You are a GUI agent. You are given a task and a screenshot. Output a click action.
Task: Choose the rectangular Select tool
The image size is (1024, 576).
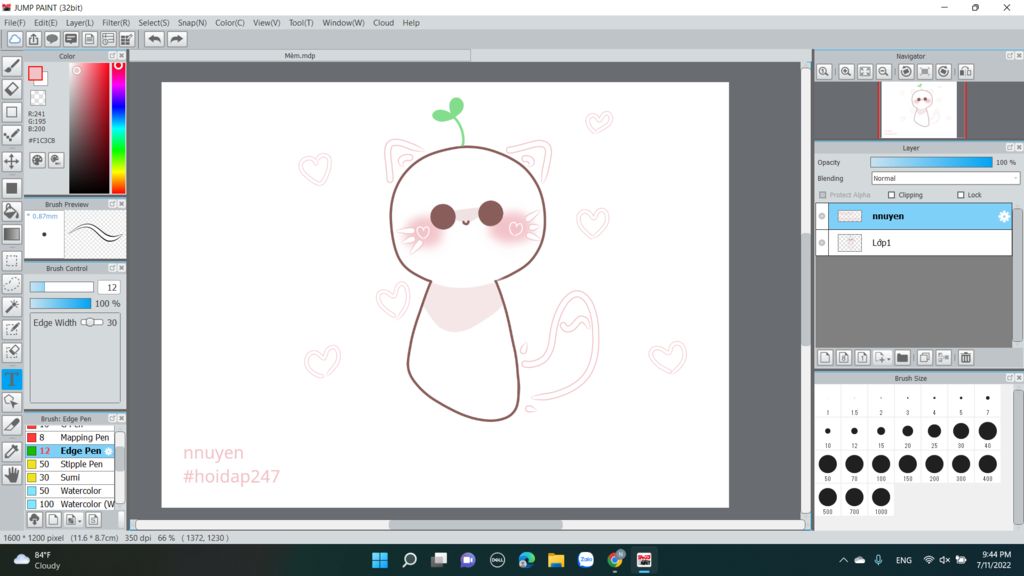pyautogui.click(x=12, y=261)
